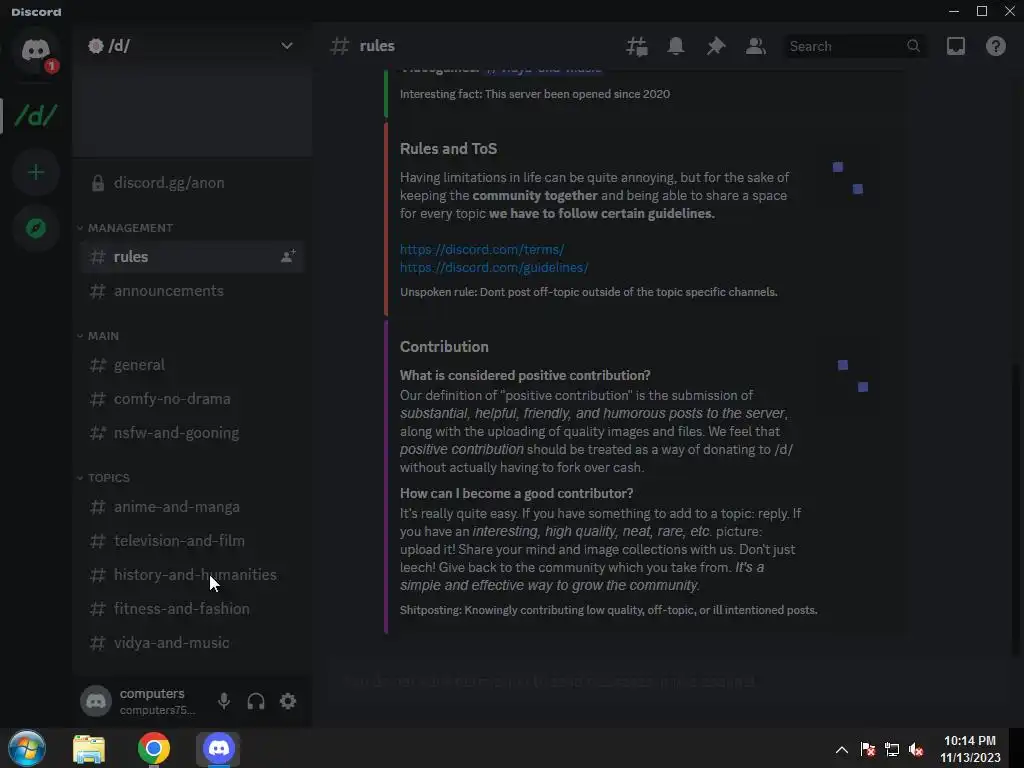Open Action Center flag tray icon
The image size is (1024, 768).
point(867,750)
